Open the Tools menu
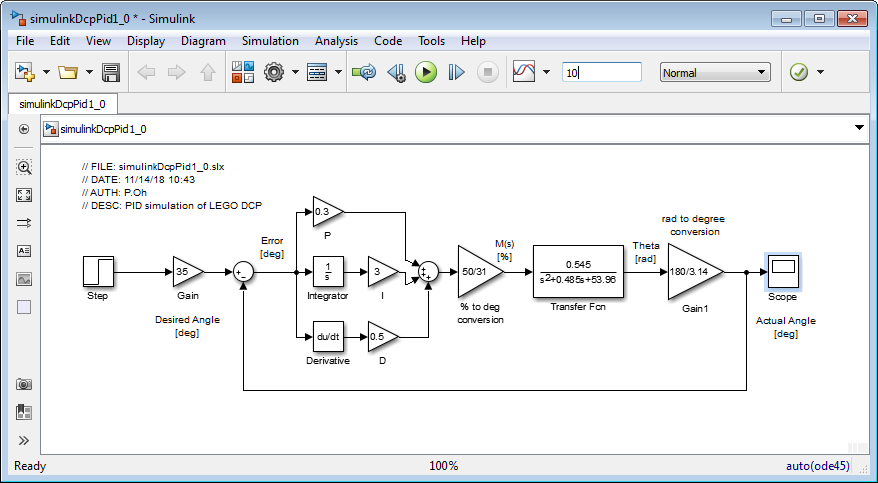This screenshot has width=878, height=483. [432, 41]
